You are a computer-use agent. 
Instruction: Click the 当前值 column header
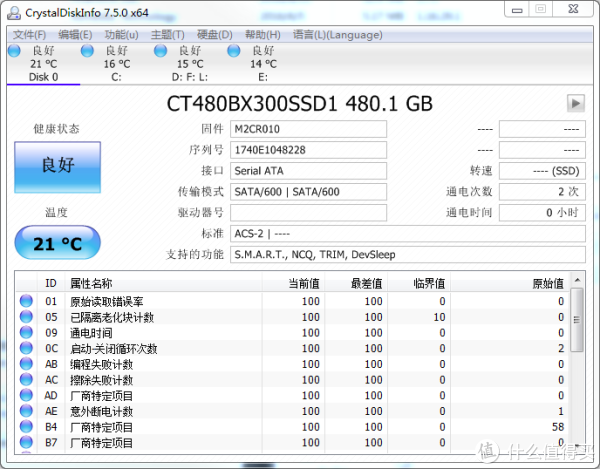293,283
